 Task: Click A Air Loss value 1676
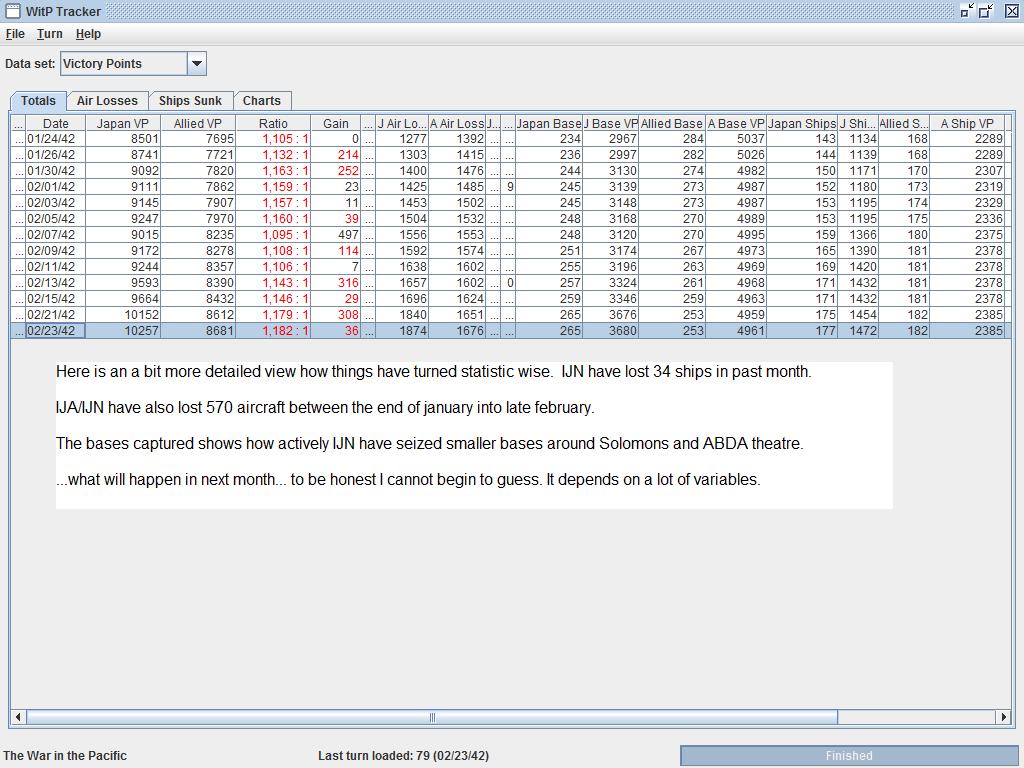[456, 330]
